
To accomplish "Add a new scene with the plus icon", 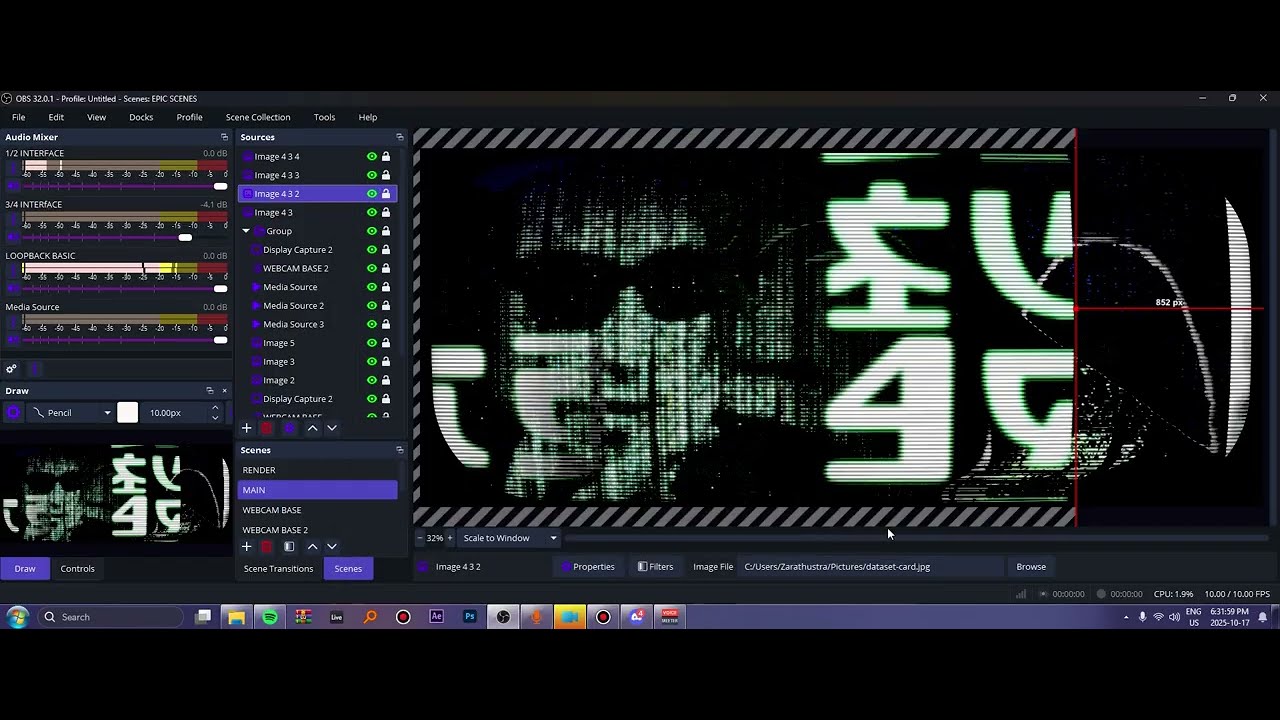I will [x=246, y=547].
